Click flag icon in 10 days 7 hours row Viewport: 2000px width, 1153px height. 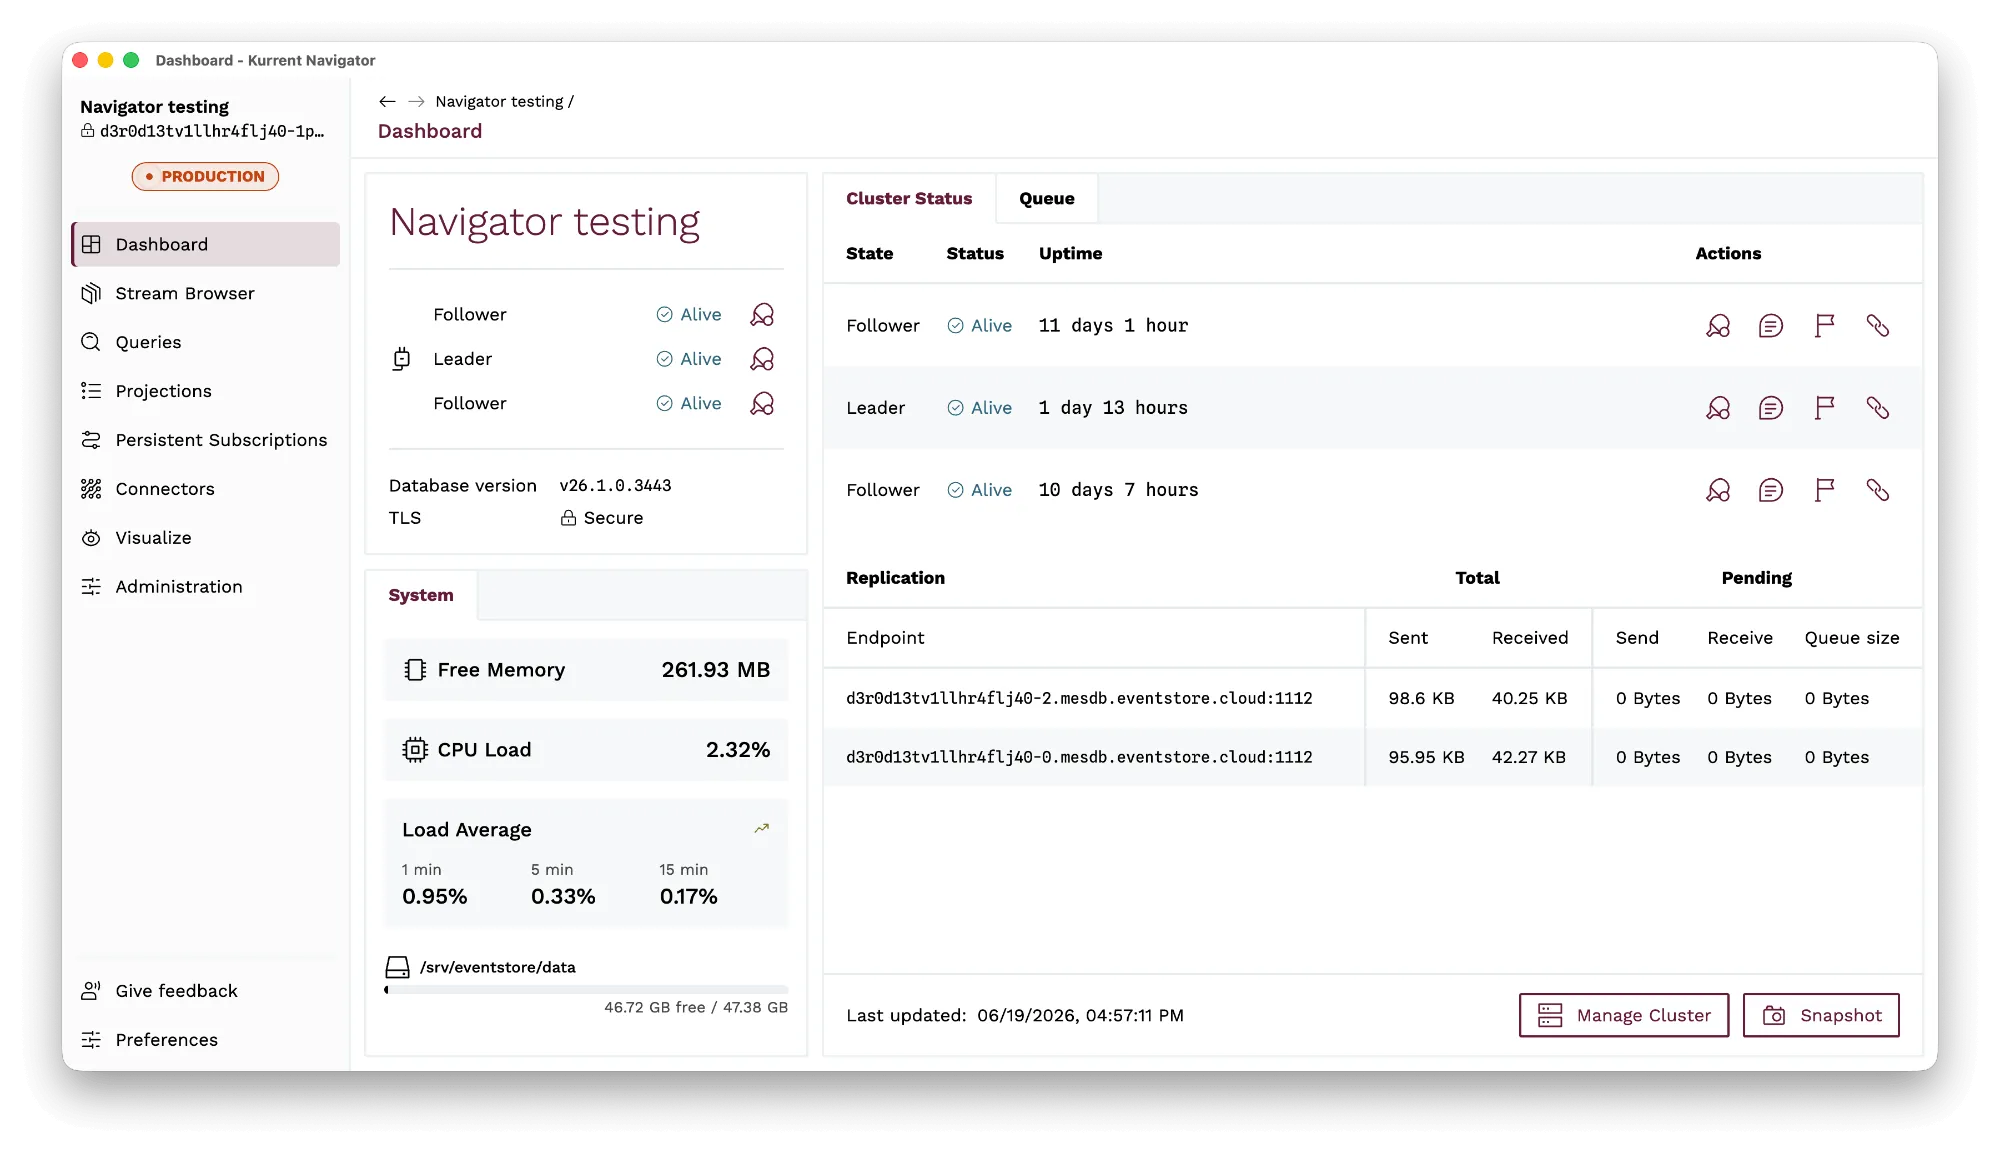1824,490
